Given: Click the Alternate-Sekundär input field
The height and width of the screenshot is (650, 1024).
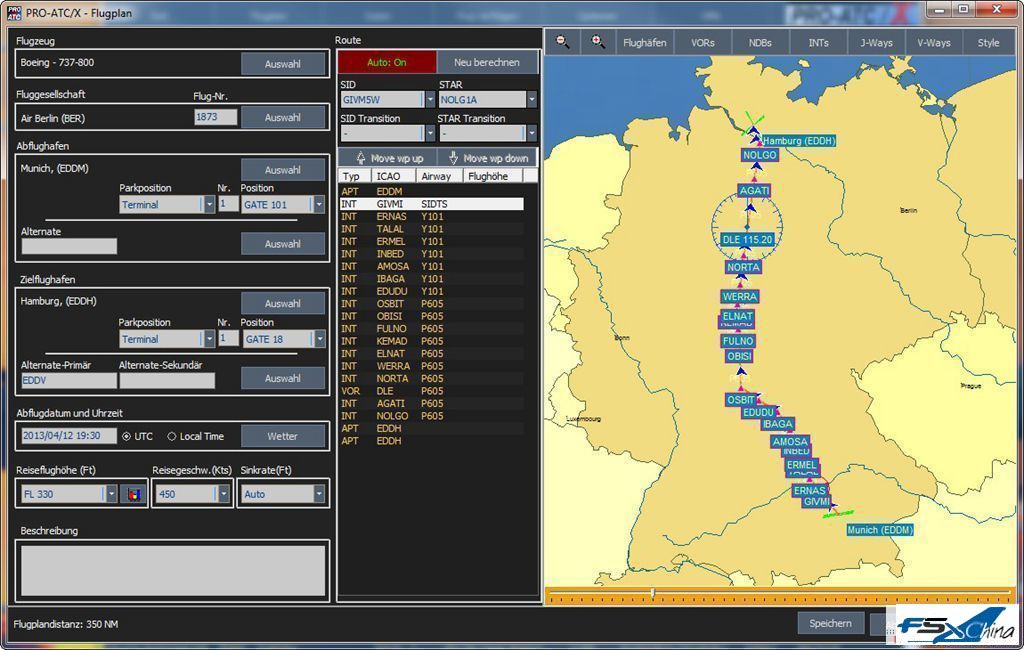Looking at the screenshot, I should [x=167, y=380].
